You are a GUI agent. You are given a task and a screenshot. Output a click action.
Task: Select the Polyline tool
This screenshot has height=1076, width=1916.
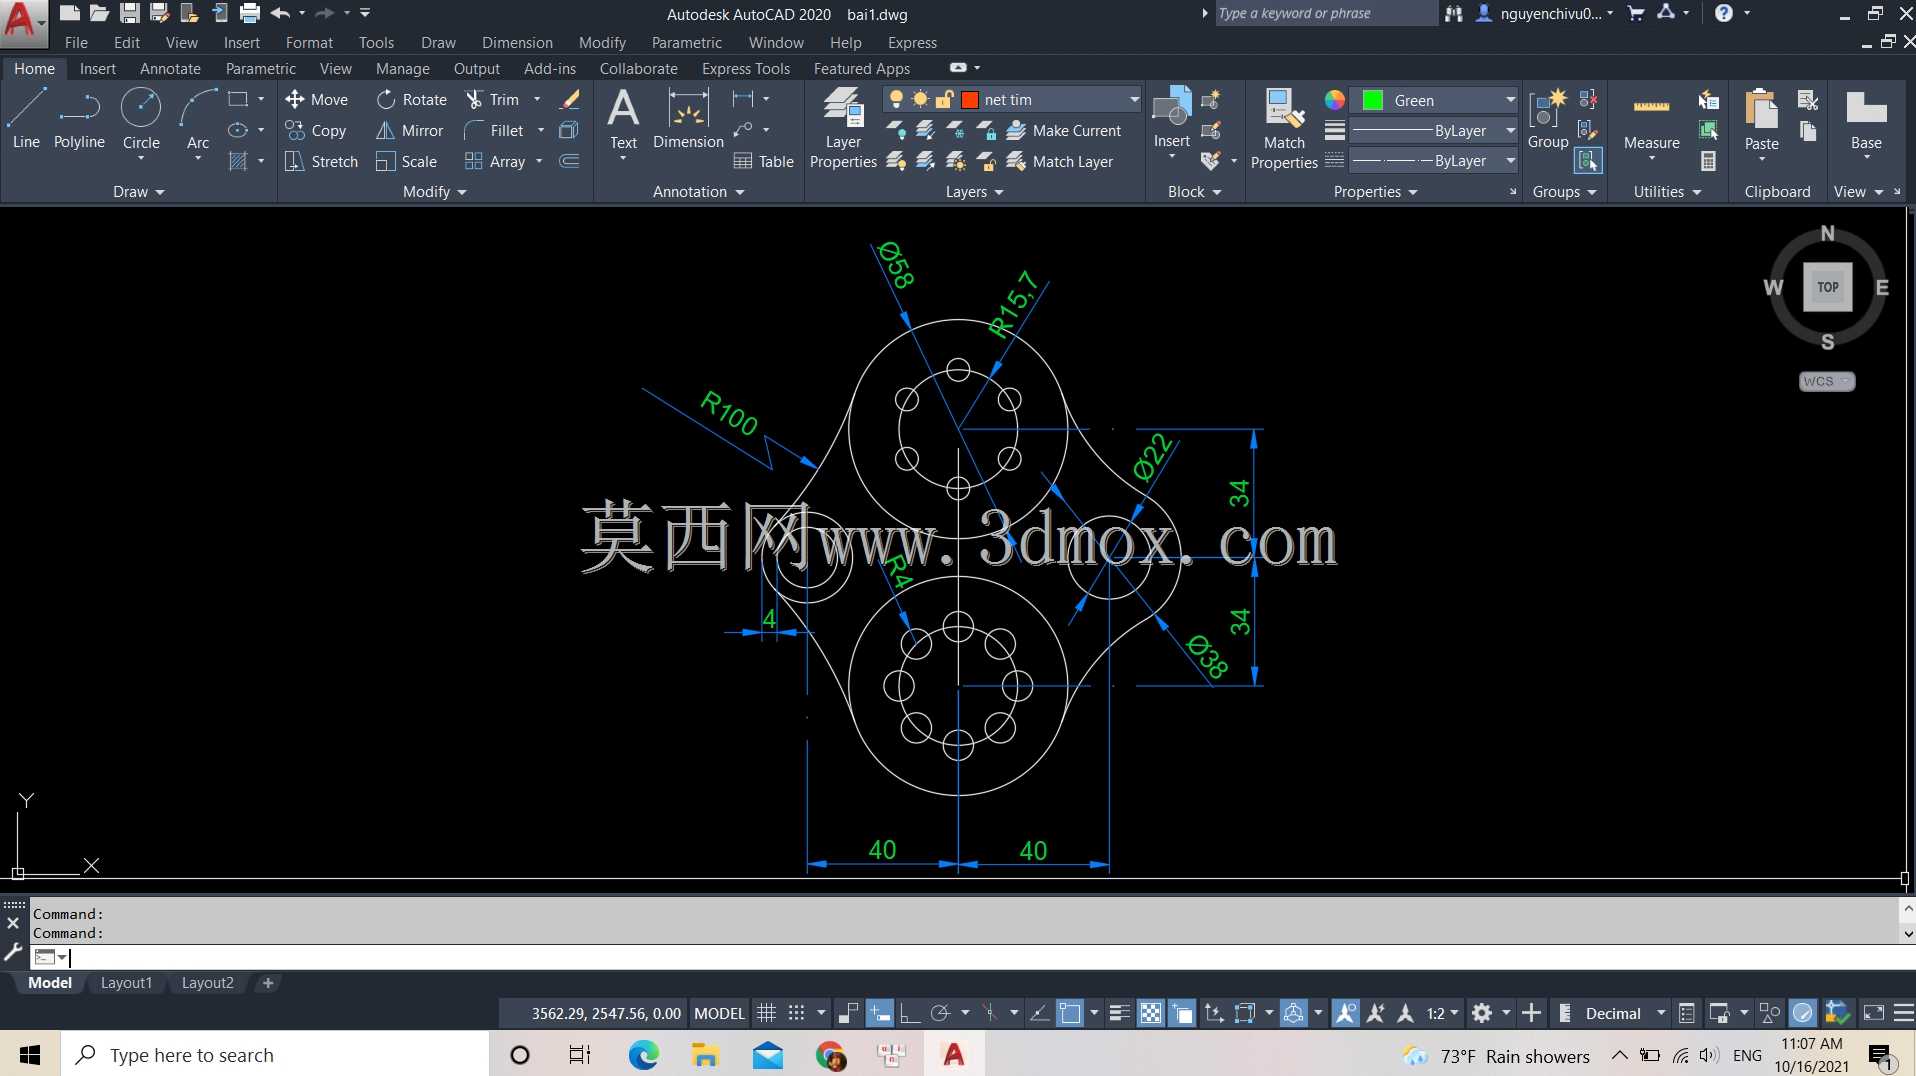pyautogui.click(x=79, y=118)
